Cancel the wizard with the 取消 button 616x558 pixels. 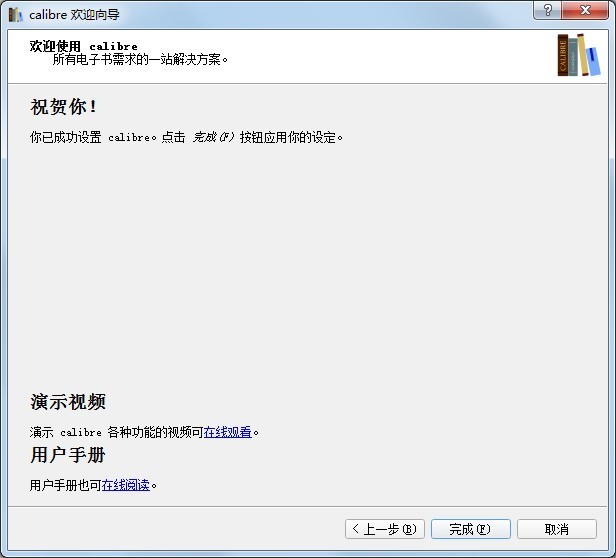pos(556,529)
